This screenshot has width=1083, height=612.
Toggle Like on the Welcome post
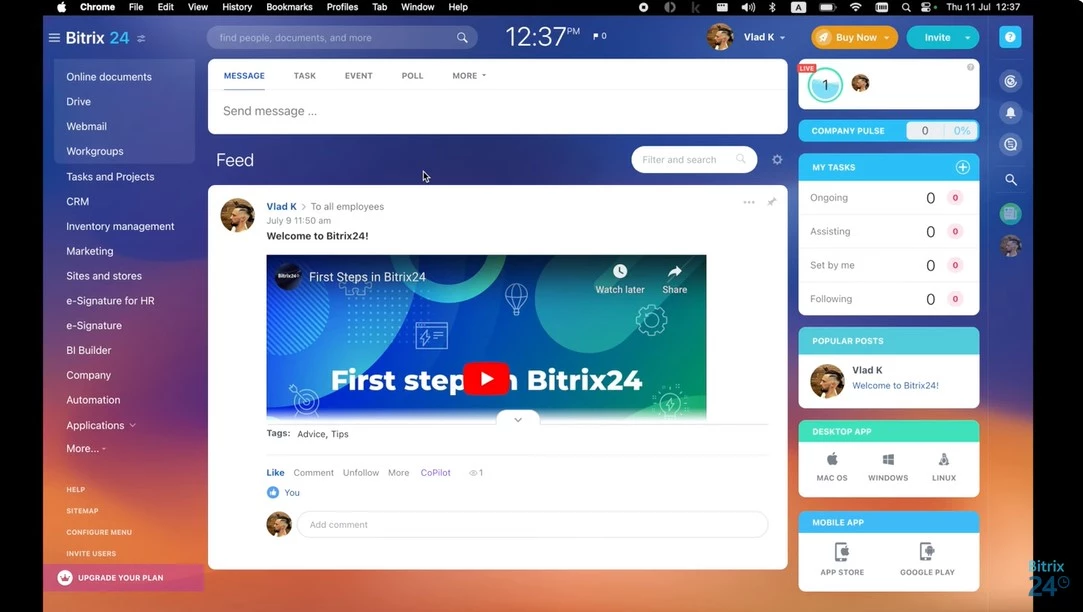275,472
